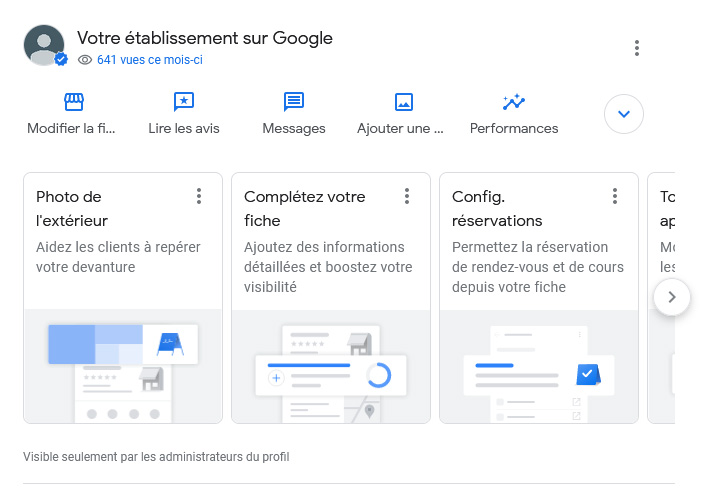Click the Config. réservations calendar illustration
713x503 pixels.
pyautogui.click(x=539, y=366)
